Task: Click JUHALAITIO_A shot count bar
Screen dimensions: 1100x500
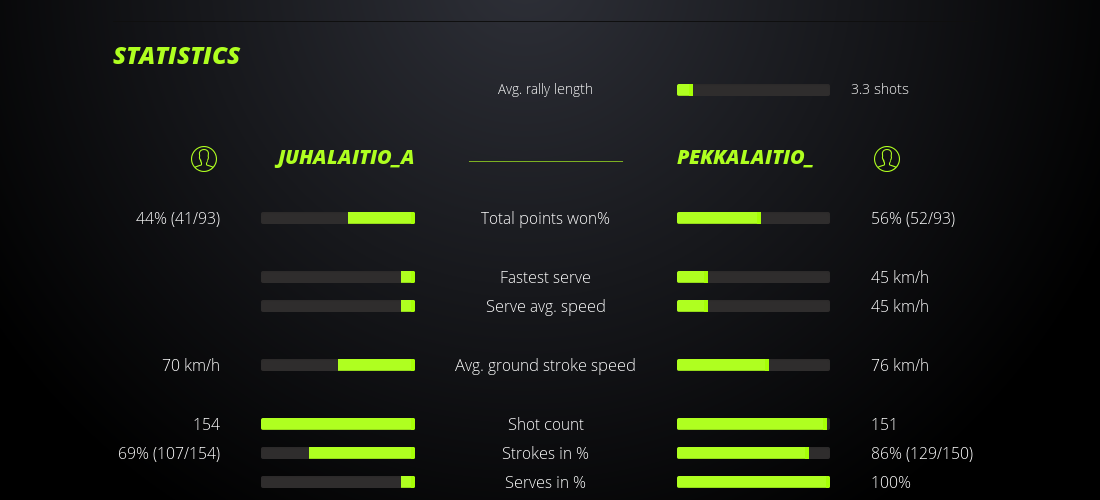Action: (338, 424)
